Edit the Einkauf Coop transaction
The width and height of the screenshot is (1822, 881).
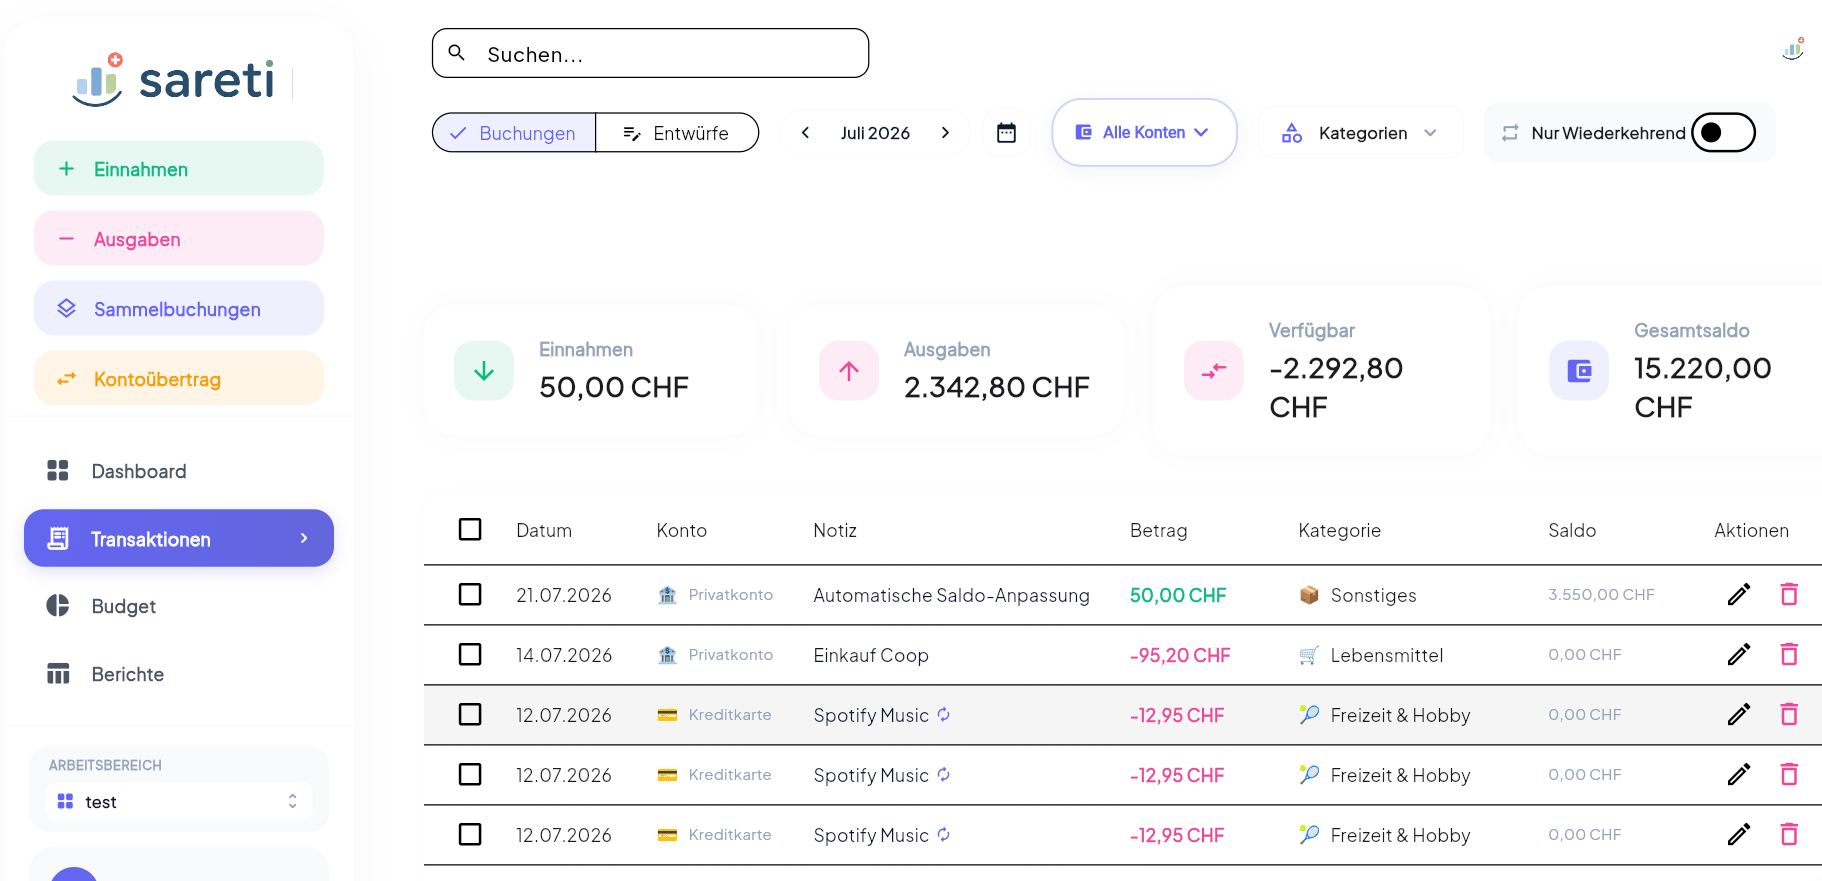[x=1739, y=655]
